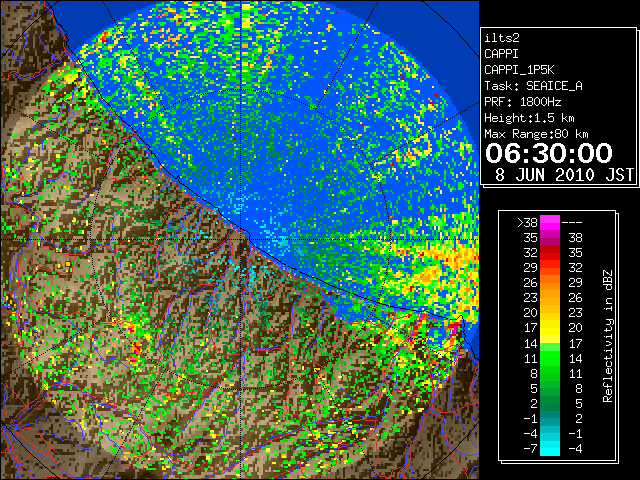Screen dimensions: 640x480
Task: Click the yellow 17 dBZ legend swatch
Action: (x=550, y=328)
